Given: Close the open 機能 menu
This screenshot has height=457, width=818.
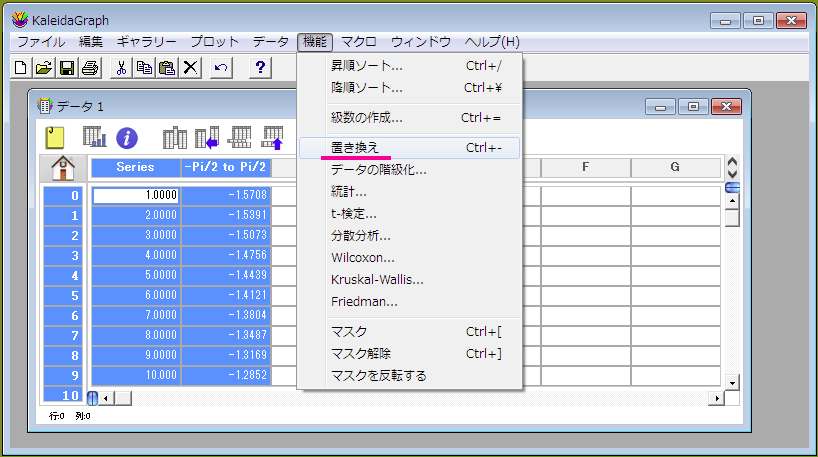Looking at the screenshot, I should tap(315, 42).
